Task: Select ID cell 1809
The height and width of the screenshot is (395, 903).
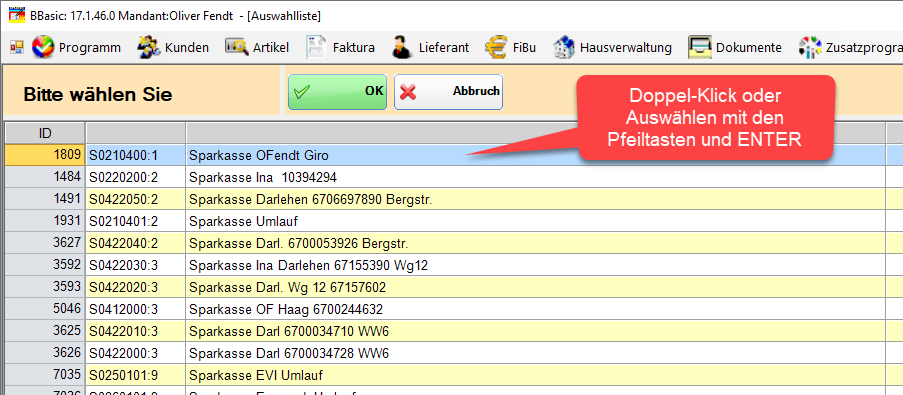Action: pos(45,155)
